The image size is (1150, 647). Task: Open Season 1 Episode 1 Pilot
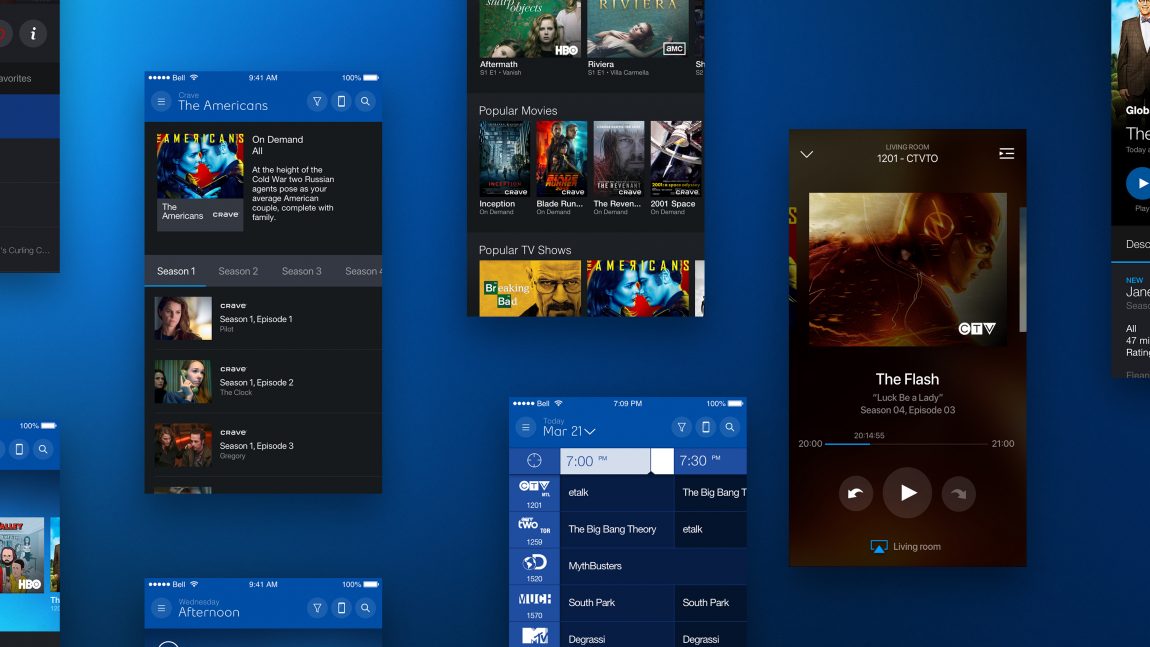click(x=264, y=318)
